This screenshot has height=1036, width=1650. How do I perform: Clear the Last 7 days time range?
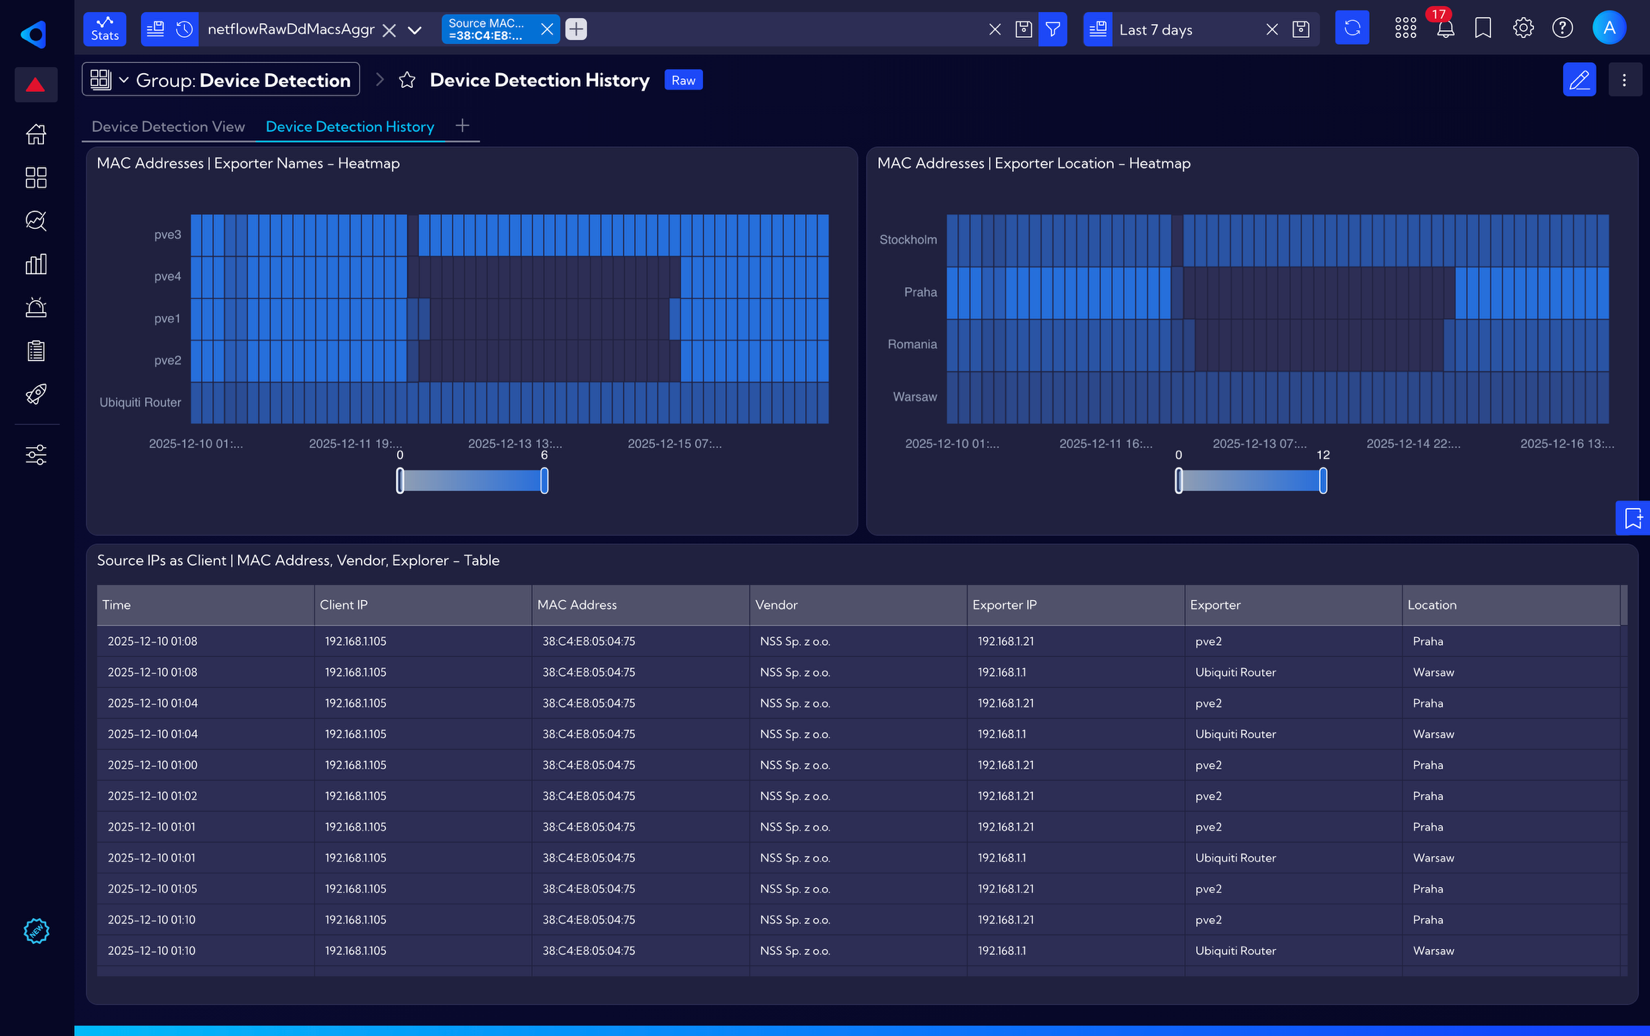pos(1272,29)
